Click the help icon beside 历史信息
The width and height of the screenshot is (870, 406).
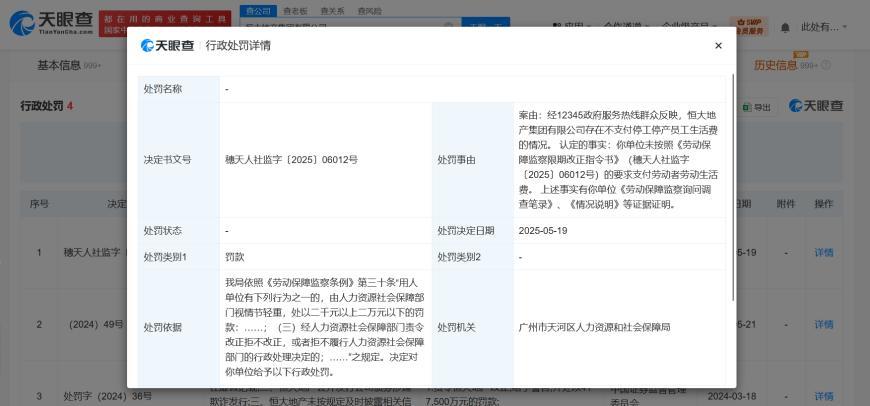pyautogui.click(x=826, y=65)
